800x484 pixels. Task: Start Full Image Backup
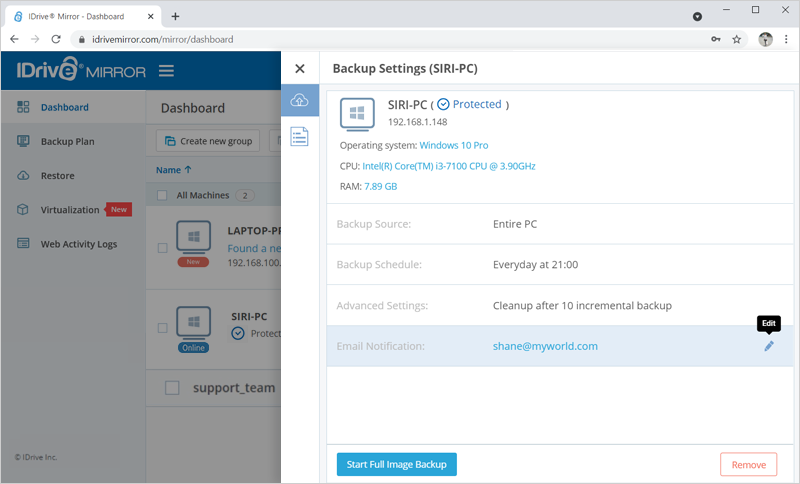[x=396, y=464]
